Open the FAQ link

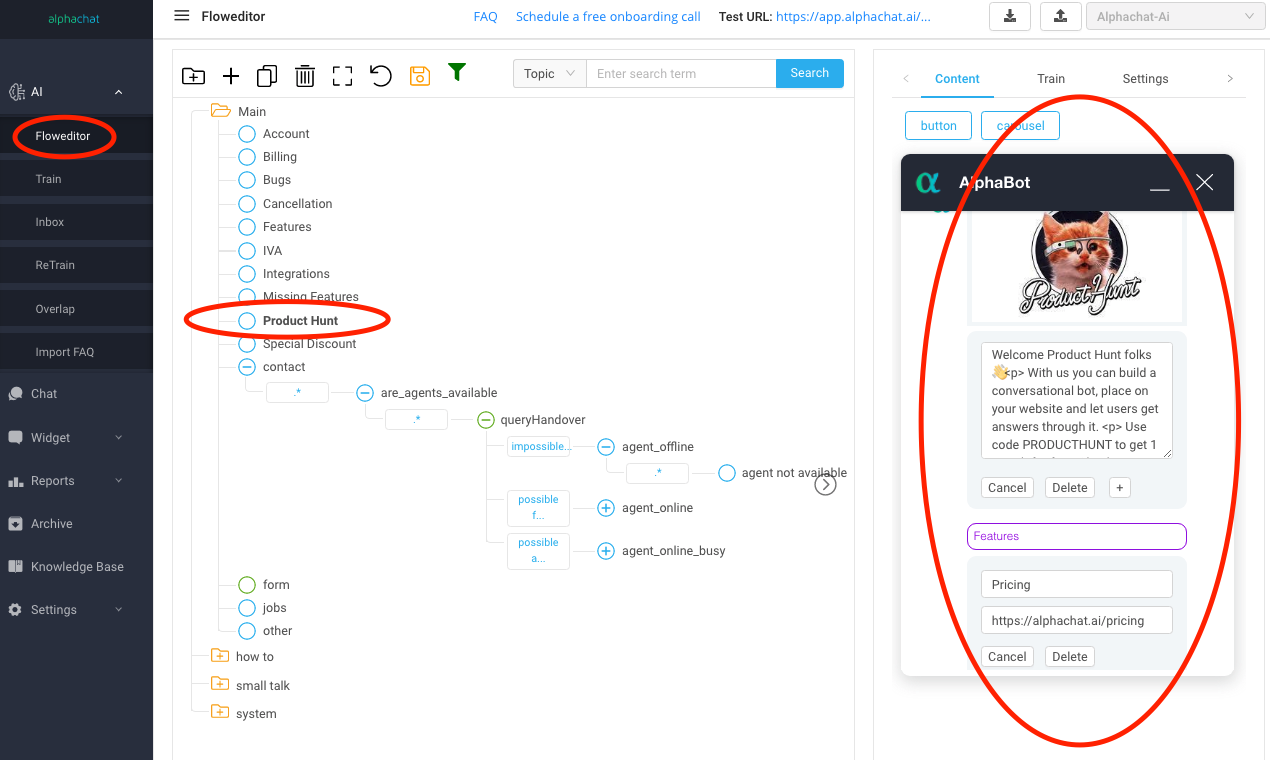click(x=485, y=17)
